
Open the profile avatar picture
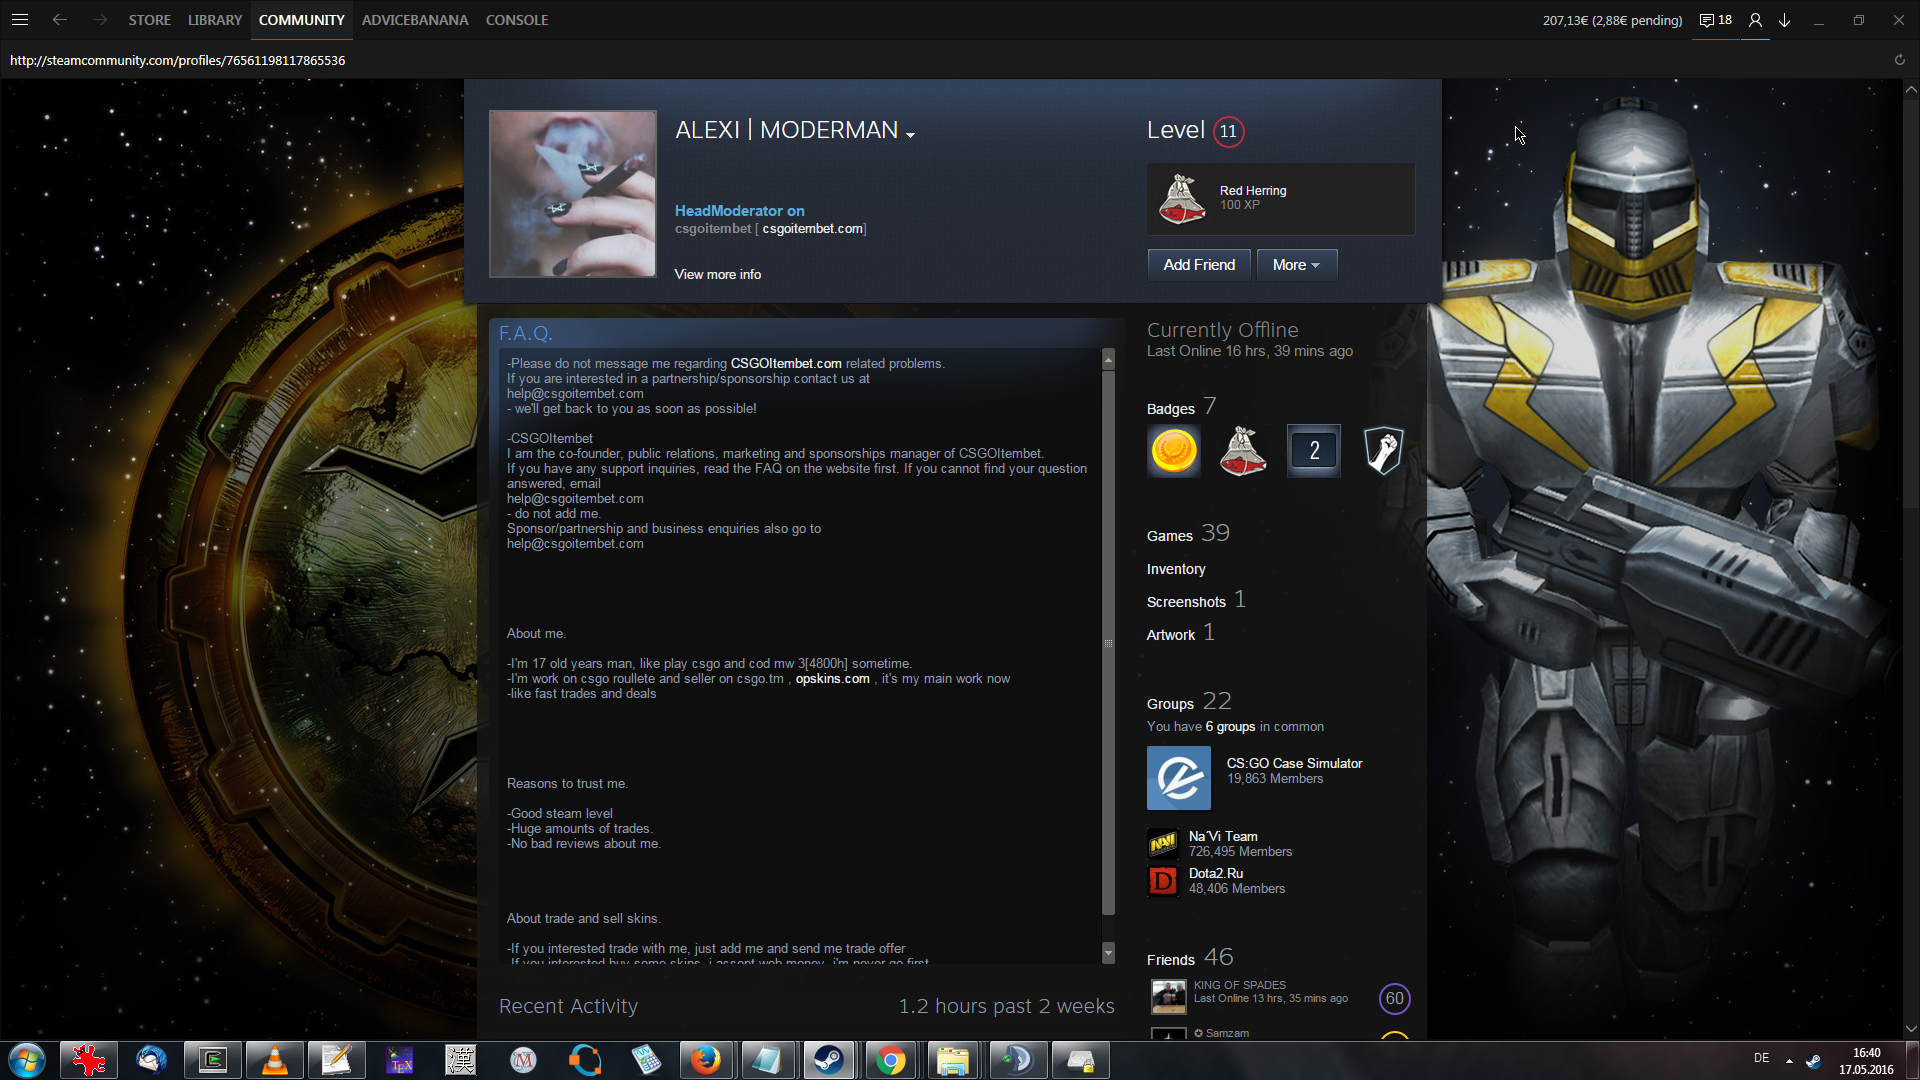coord(573,194)
